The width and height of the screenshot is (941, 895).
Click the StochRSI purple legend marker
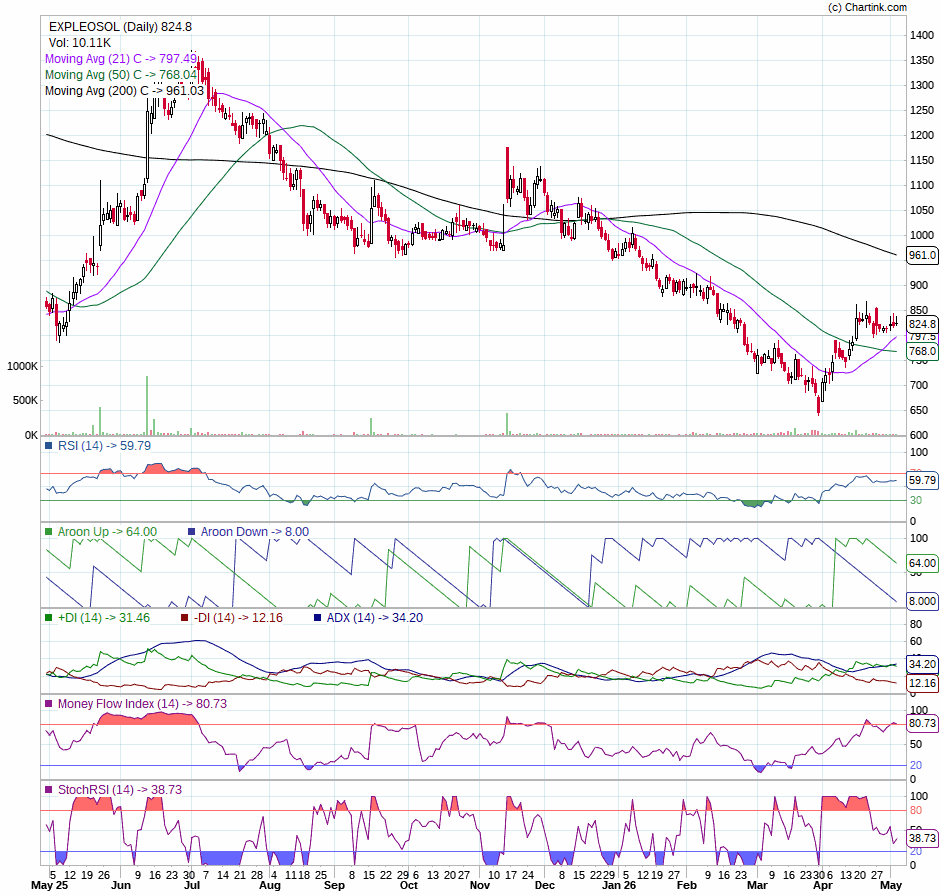tap(49, 789)
